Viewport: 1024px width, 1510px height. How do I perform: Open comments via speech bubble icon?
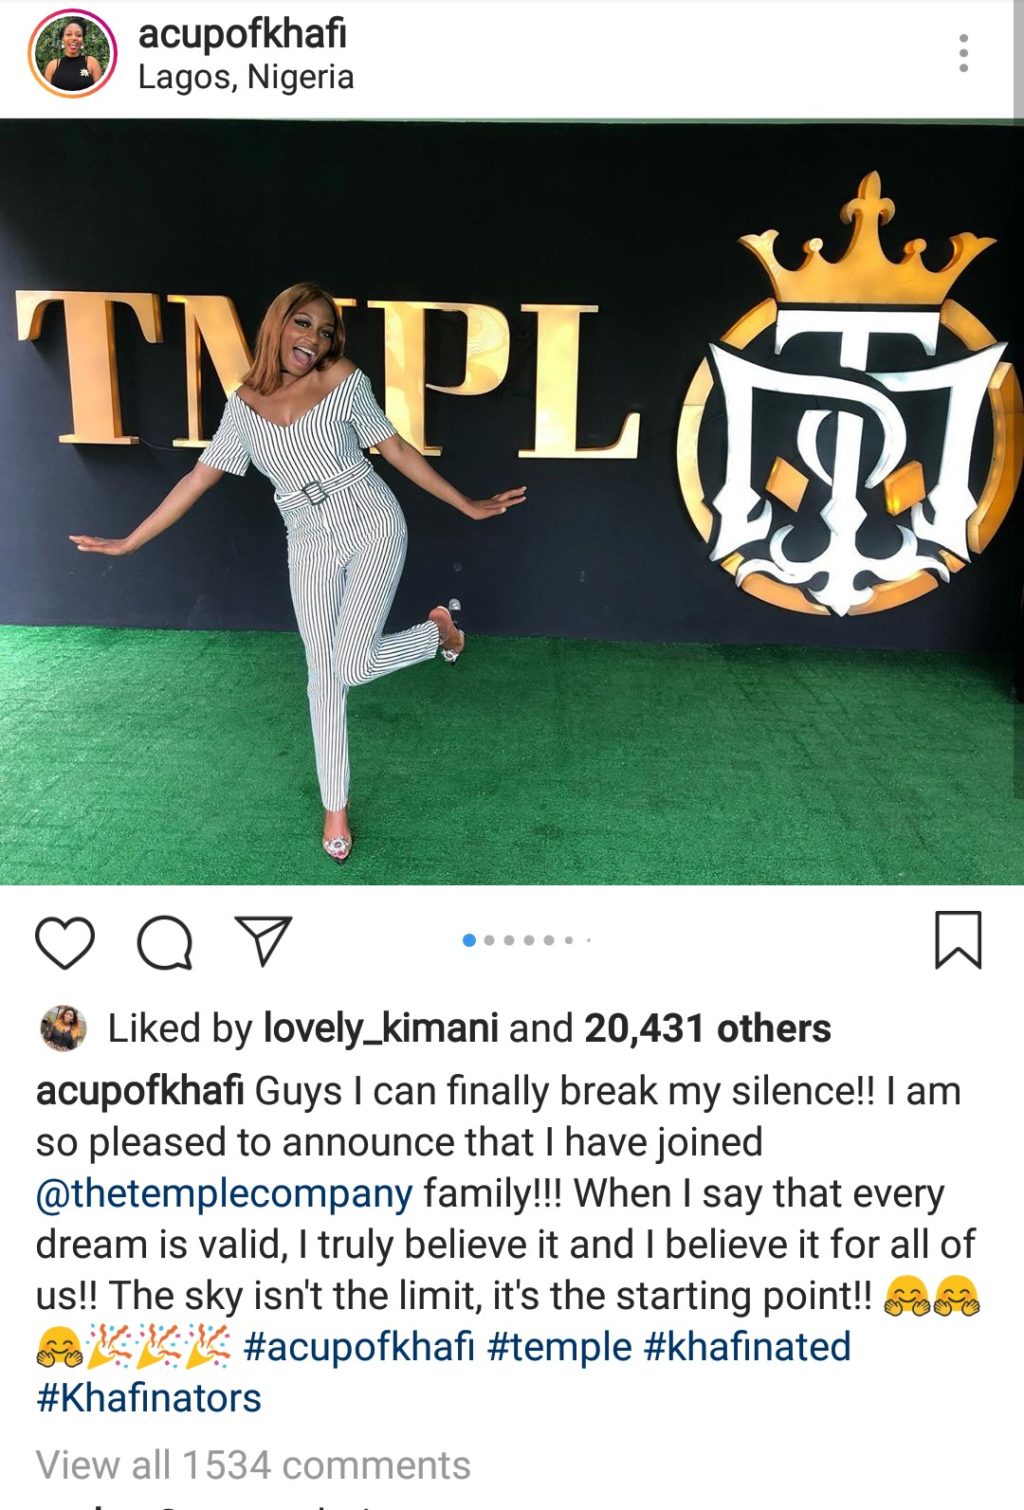pos(165,943)
